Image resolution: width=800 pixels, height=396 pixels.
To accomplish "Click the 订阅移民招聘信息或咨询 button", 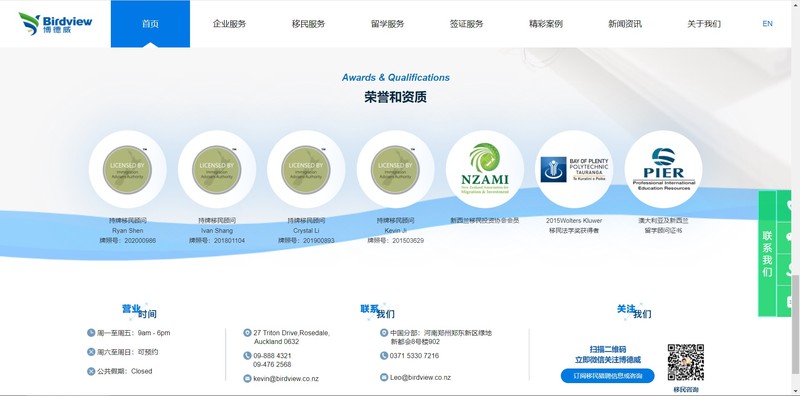I will (x=607, y=376).
